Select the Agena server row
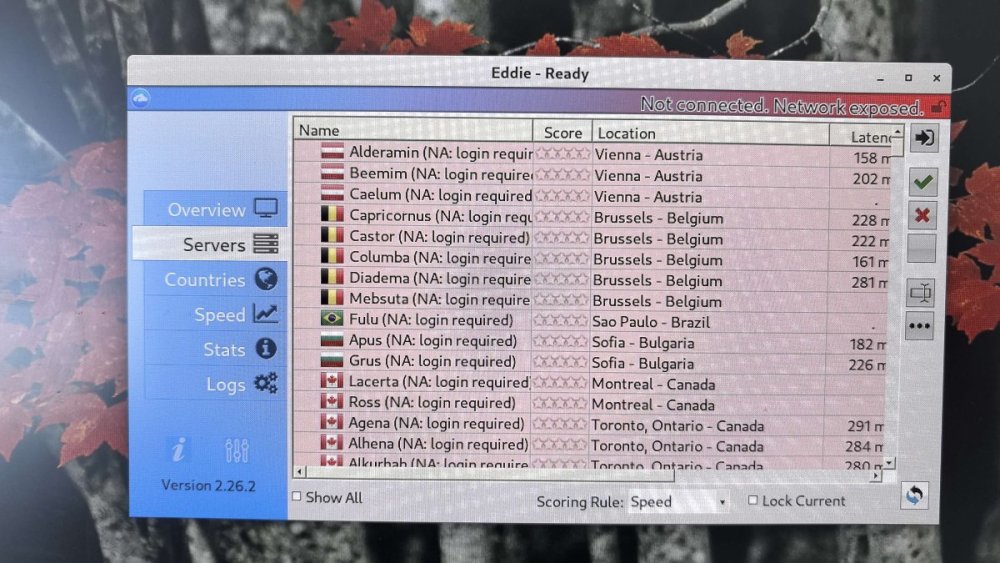This screenshot has height=563, width=1000. pos(591,425)
